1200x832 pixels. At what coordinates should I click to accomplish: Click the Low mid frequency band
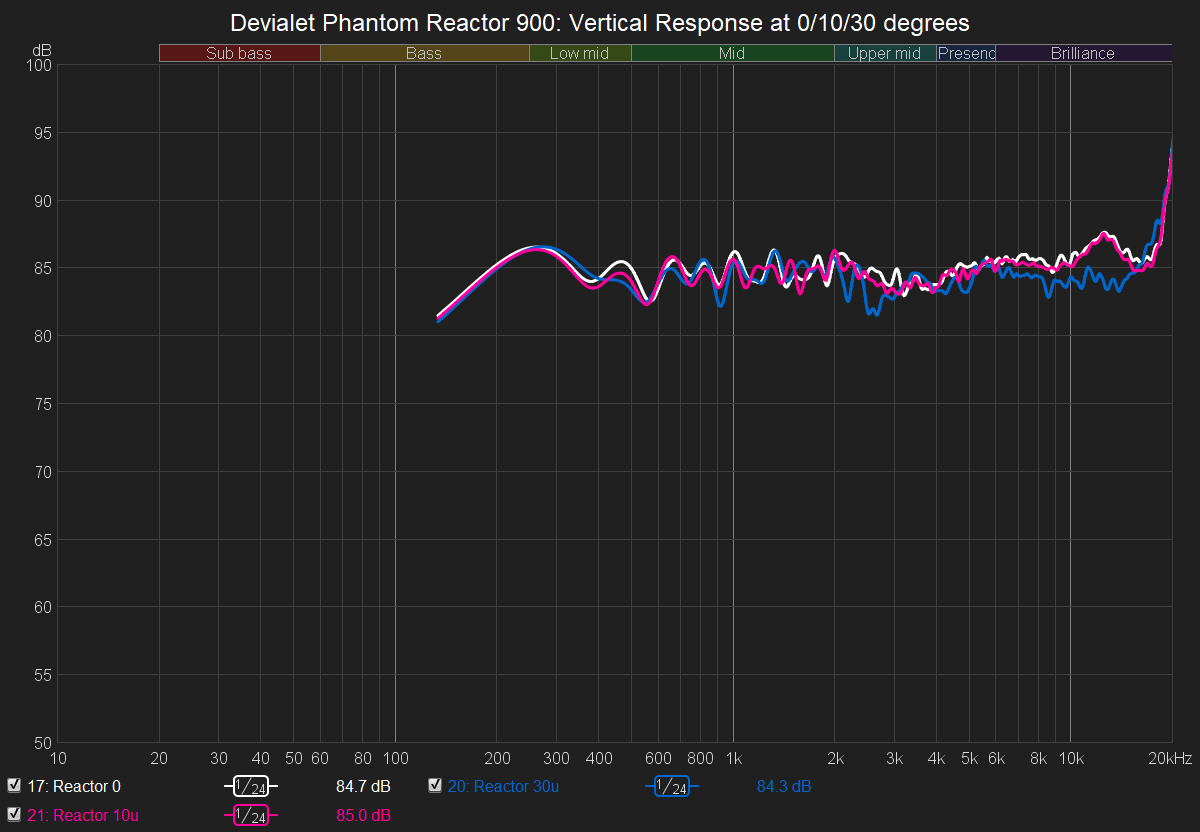[x=580, y=54]
